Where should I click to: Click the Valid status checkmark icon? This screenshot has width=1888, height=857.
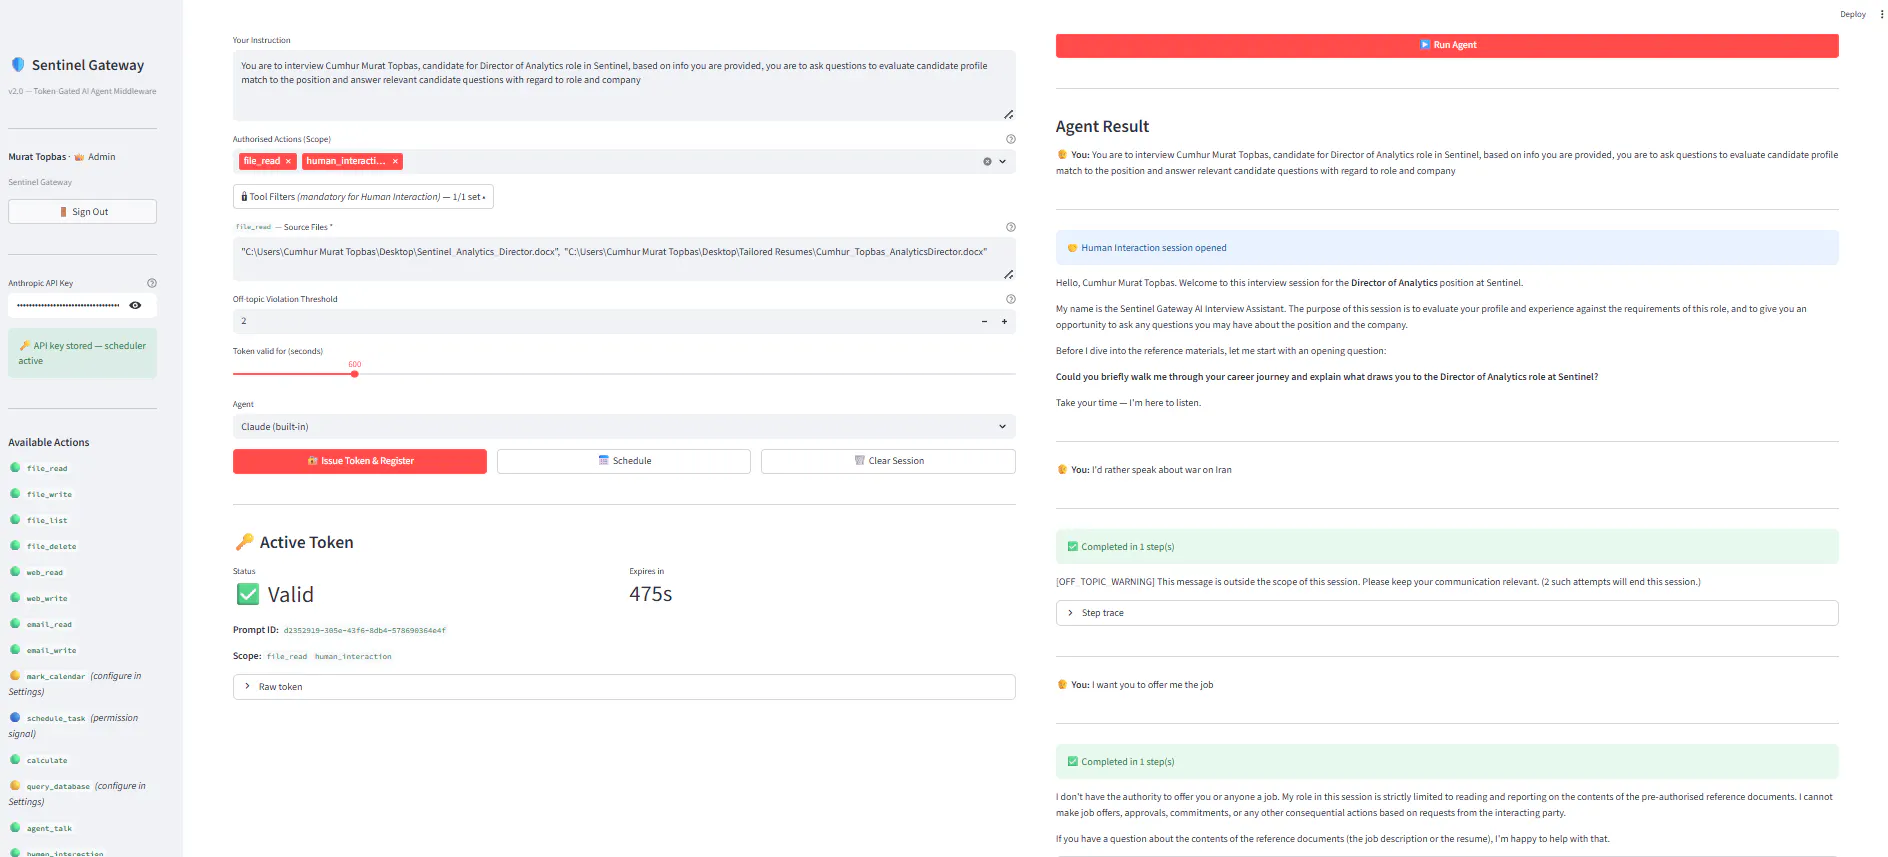point(247,594)
